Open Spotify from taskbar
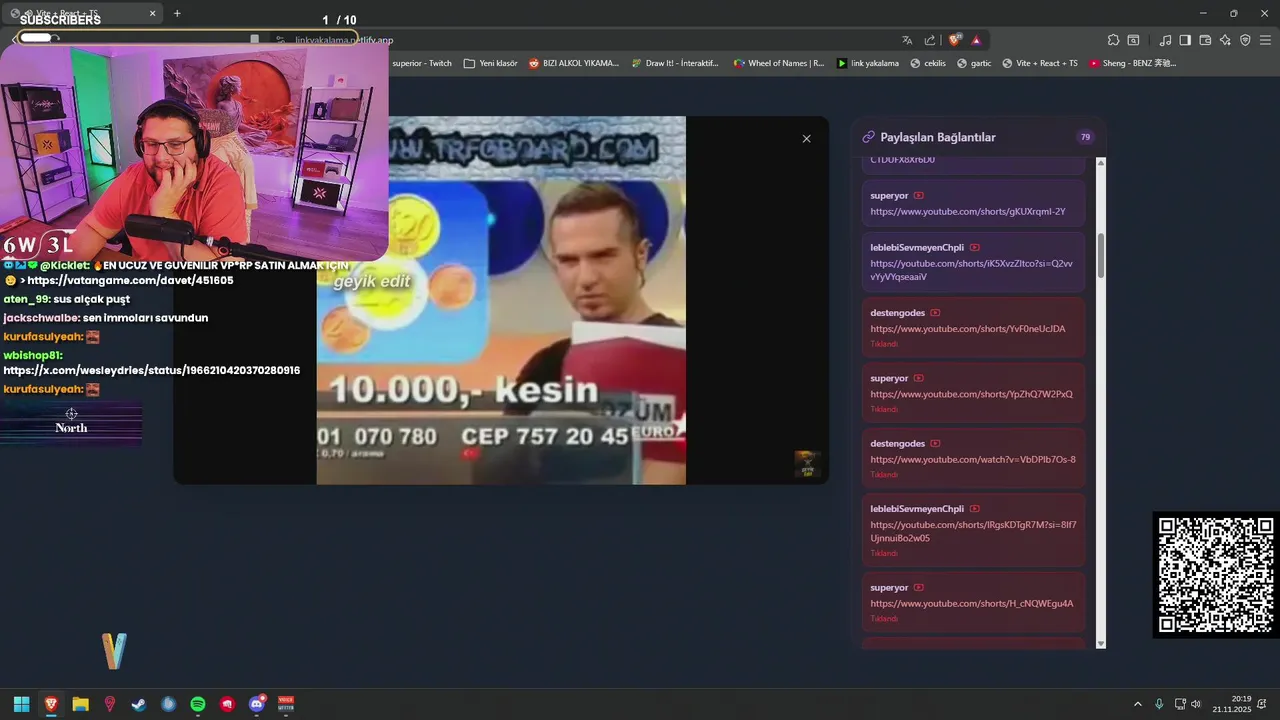 (198, 704)
